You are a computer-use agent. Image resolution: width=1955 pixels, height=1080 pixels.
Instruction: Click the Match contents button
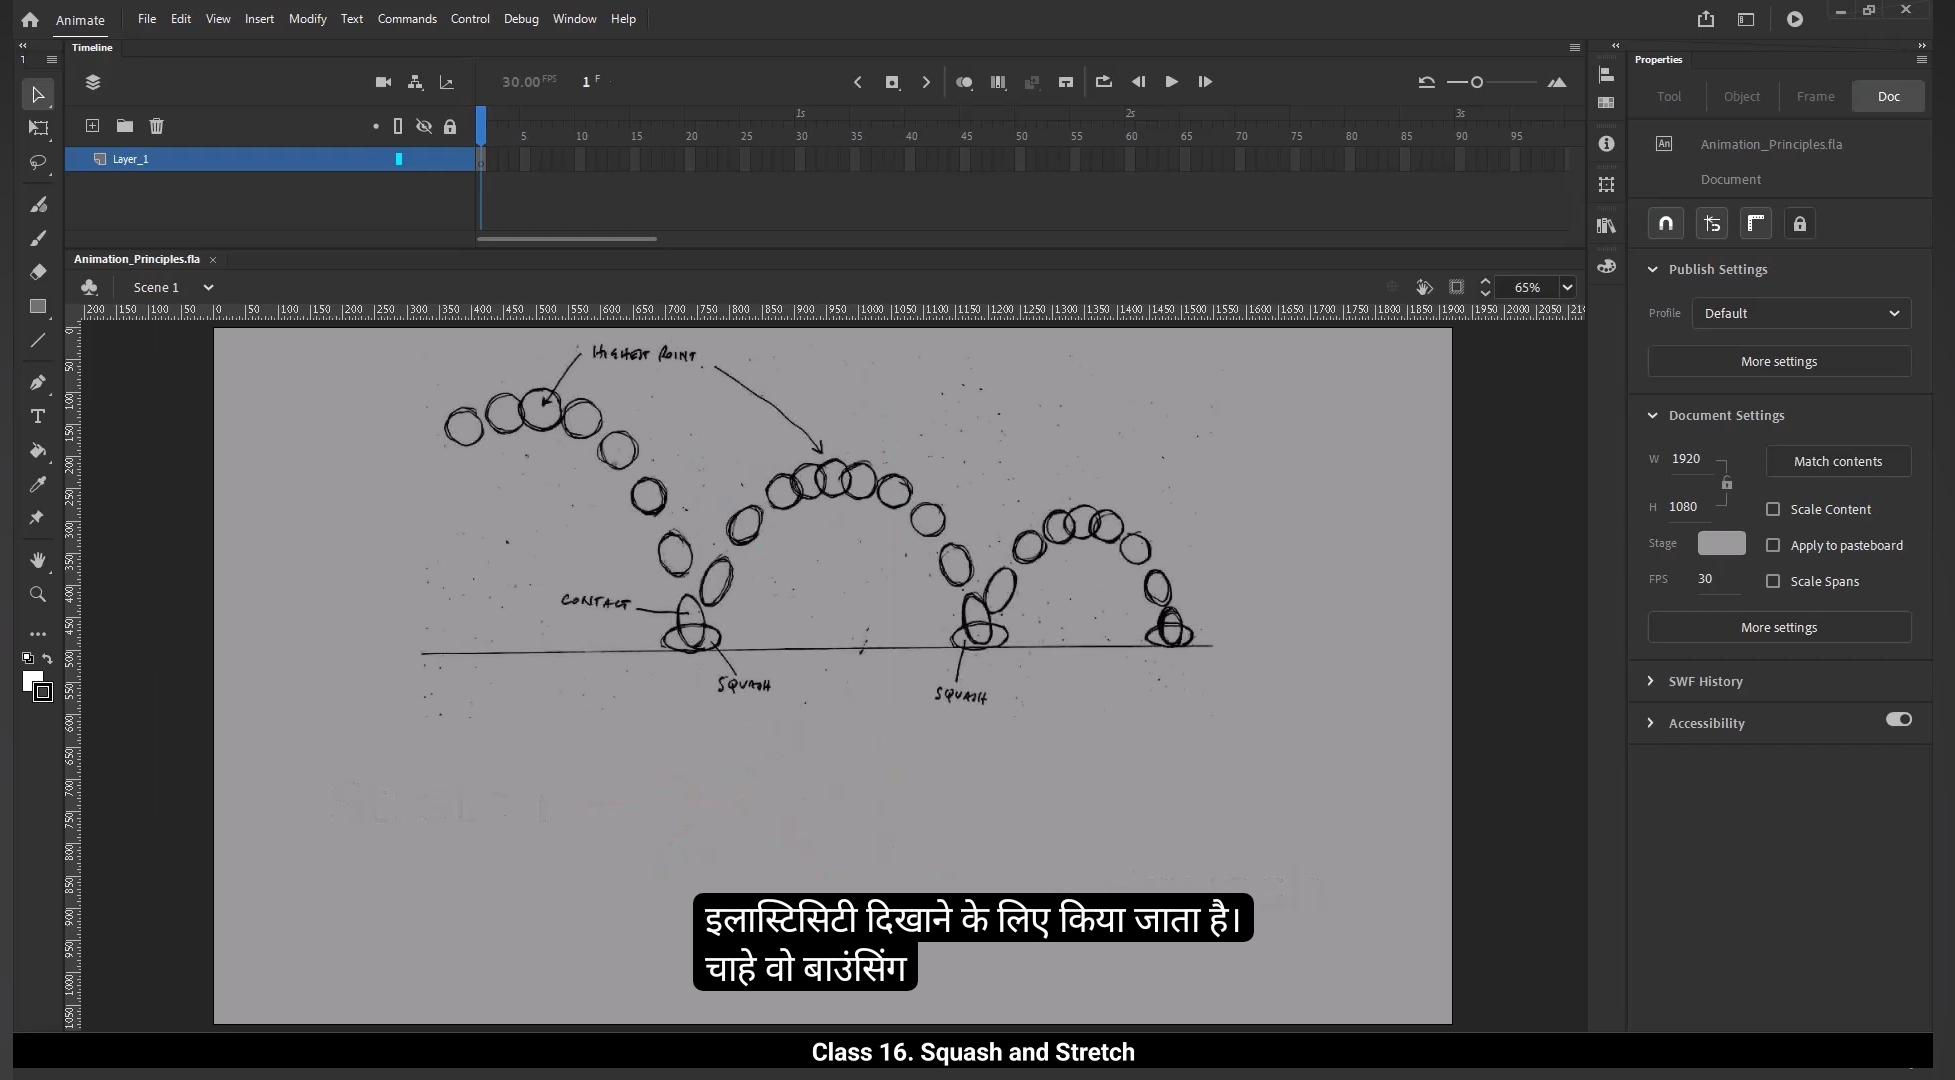(x=1838, y=461)
